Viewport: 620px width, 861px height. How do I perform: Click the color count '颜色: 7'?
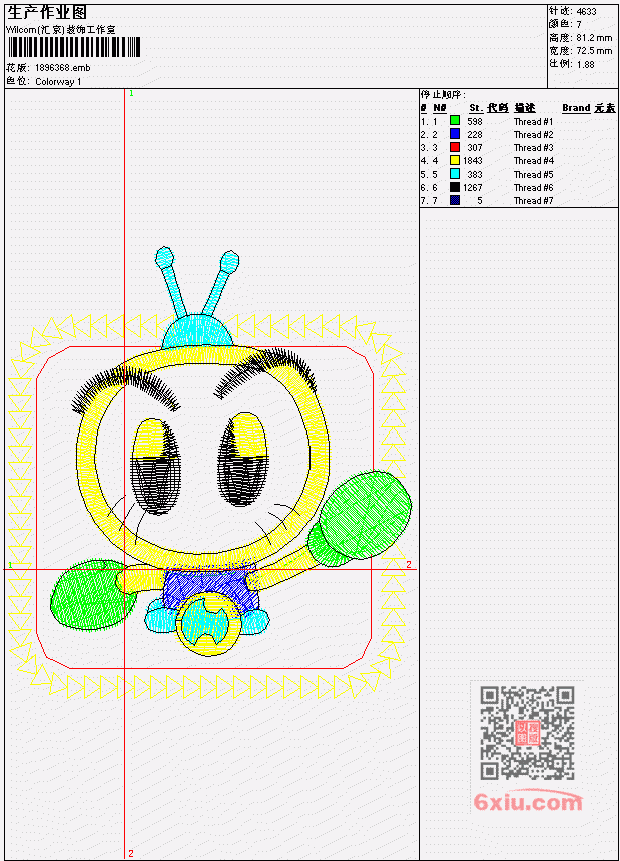(565, 24)
